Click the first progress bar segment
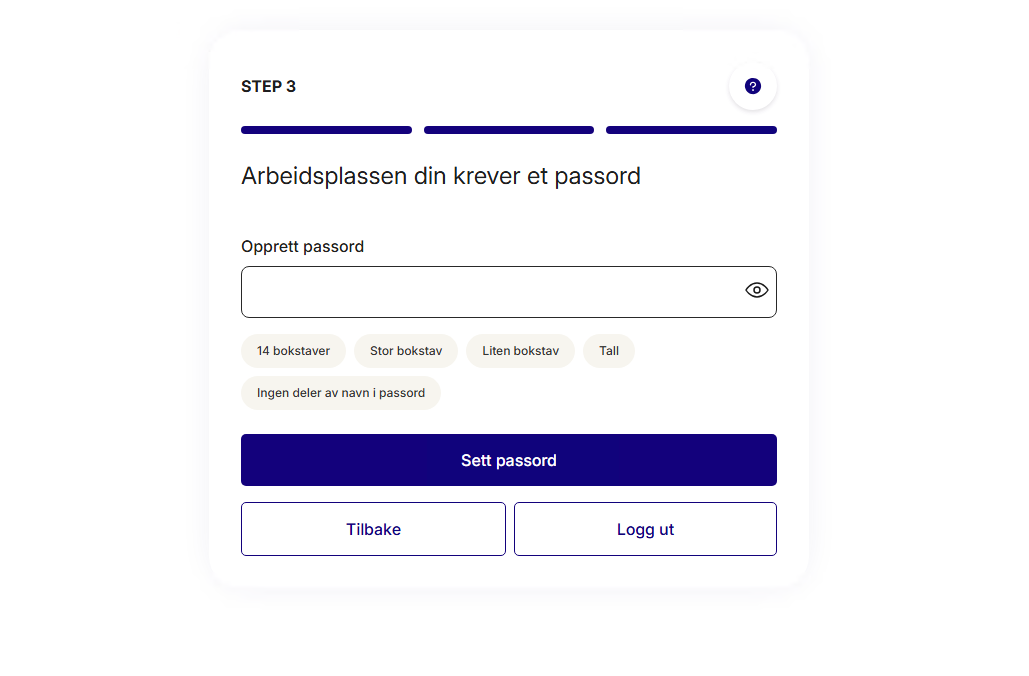 pos(326,130)
